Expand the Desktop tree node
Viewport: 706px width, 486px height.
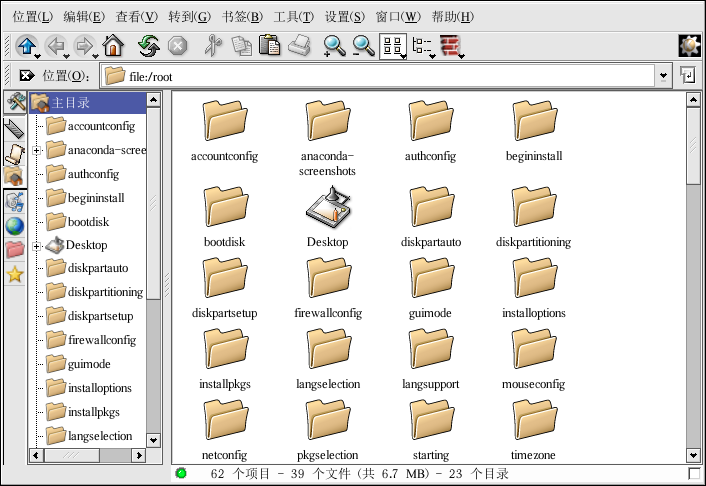pyautogui.click(x=37, y=246)
